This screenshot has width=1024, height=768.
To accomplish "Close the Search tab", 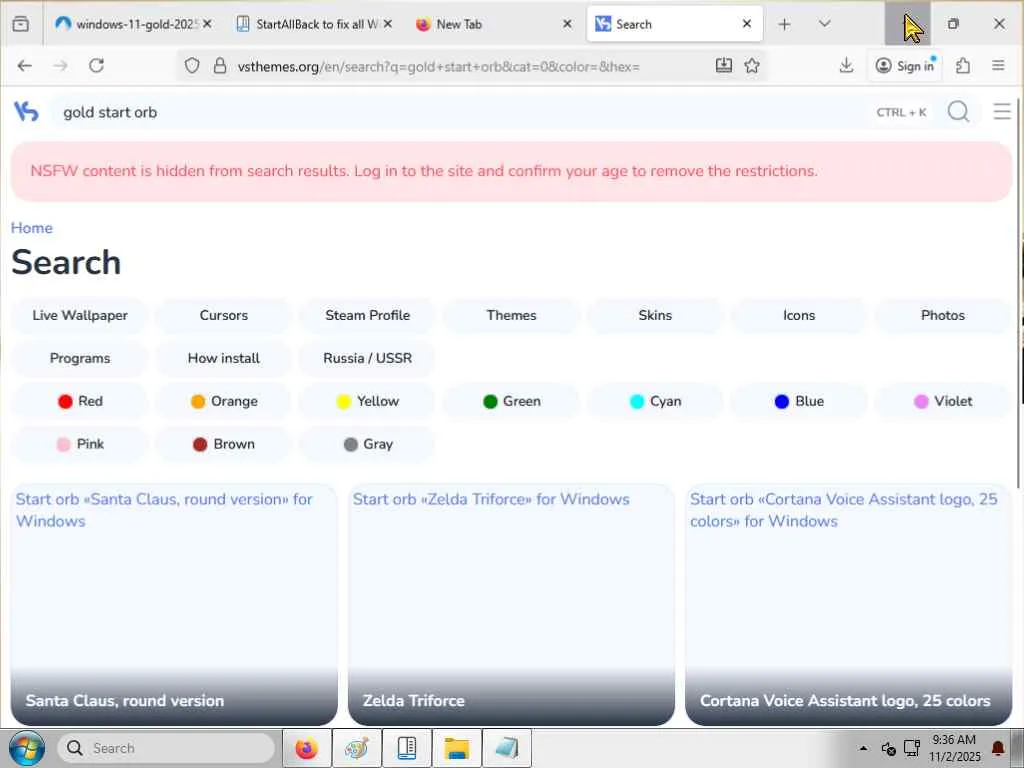I will [x=746, y=24].
